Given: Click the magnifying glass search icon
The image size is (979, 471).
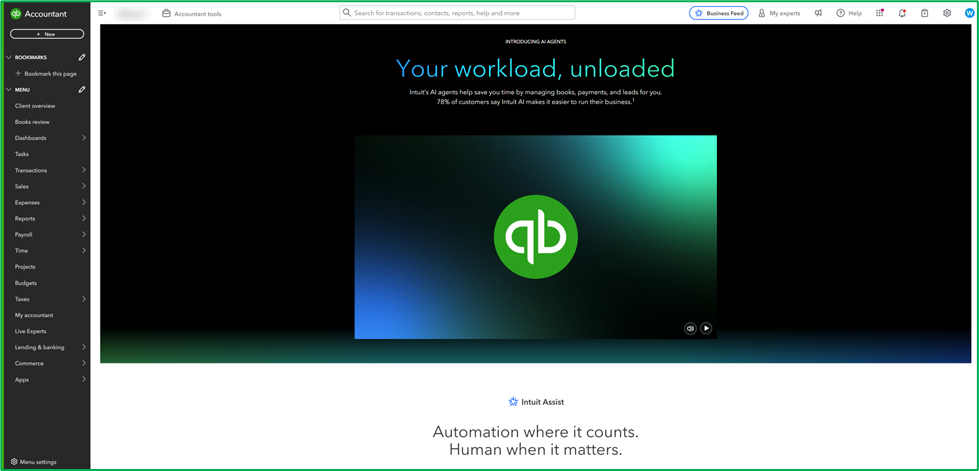Looking at the screenshot, I should tap(347, 12).
